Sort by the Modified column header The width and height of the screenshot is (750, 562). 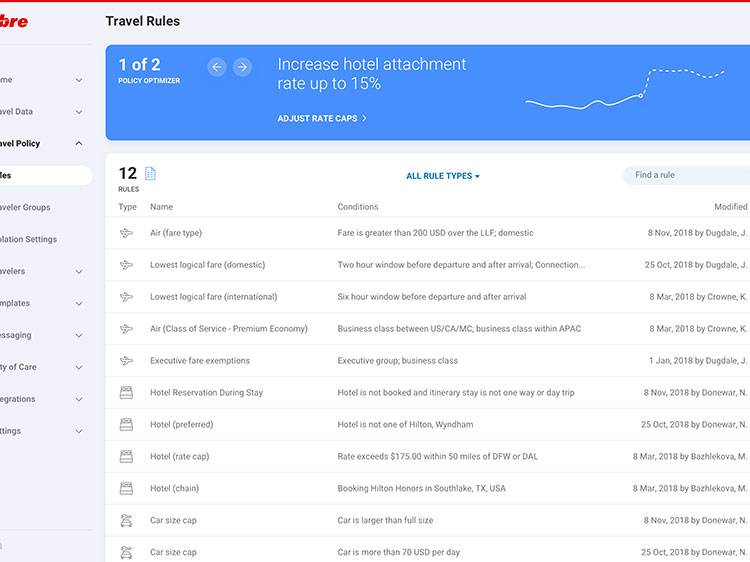click(730, 207)
